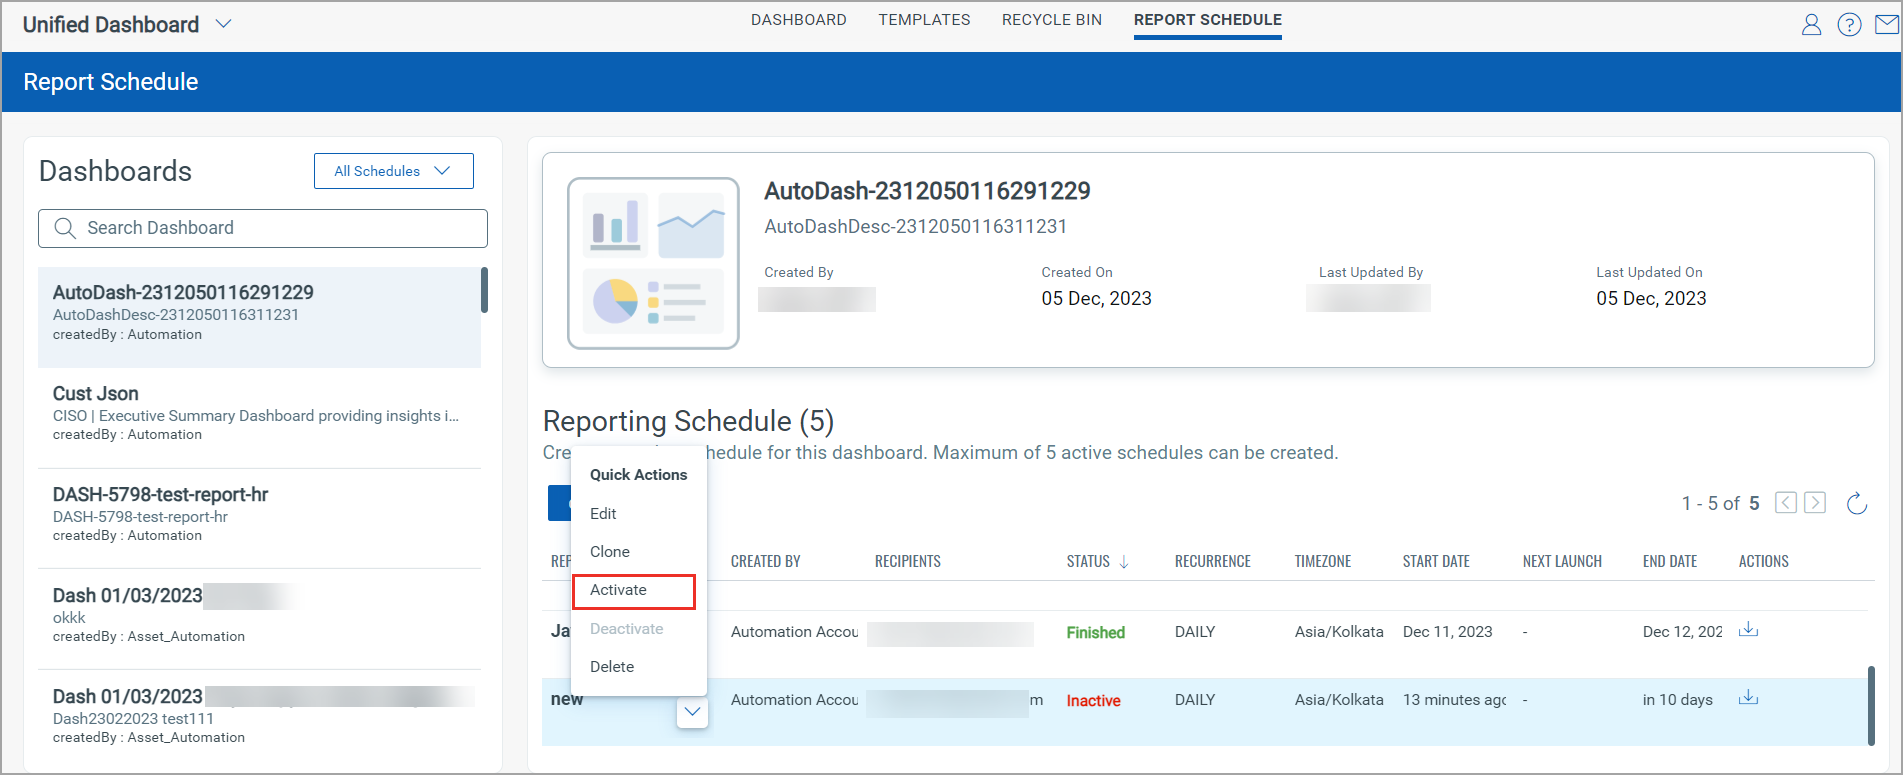Select the 'okkk' Dash 01/03/2023 dashboard
This screenshot has height=775, width=1903.
click(259, 620)
